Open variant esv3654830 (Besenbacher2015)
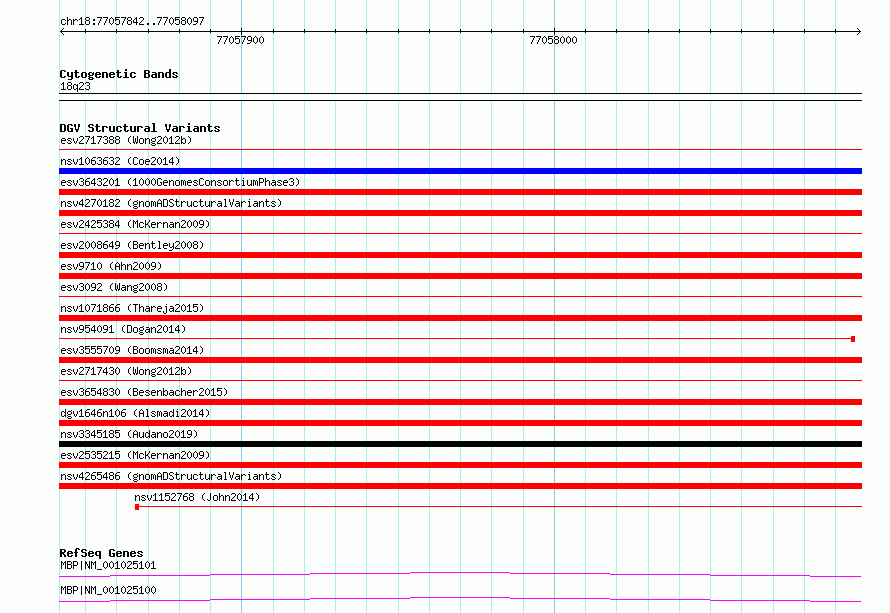This screenshot has height=613, width=890. [144, 392]
